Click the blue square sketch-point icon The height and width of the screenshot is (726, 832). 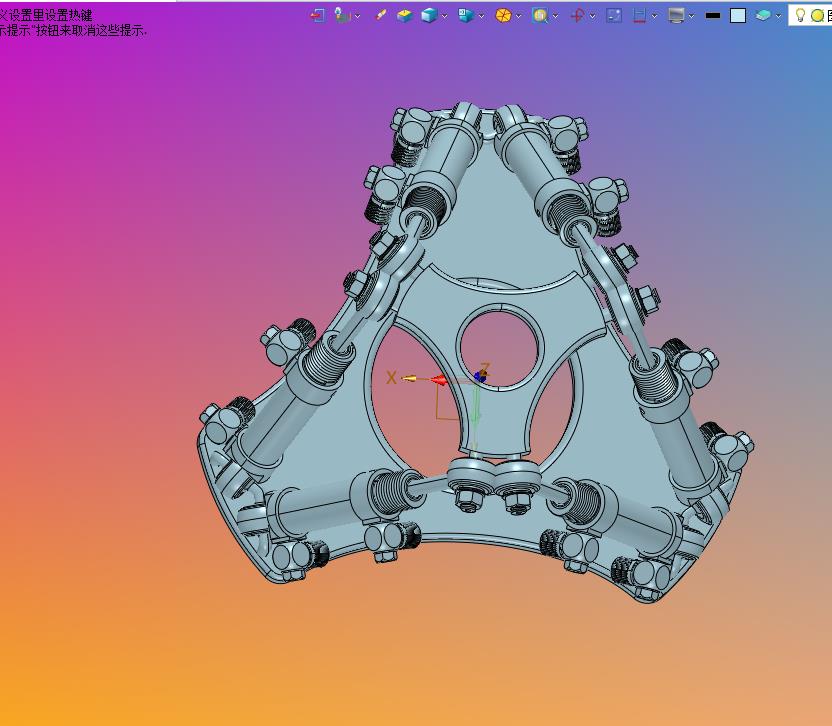click(614, 15)
